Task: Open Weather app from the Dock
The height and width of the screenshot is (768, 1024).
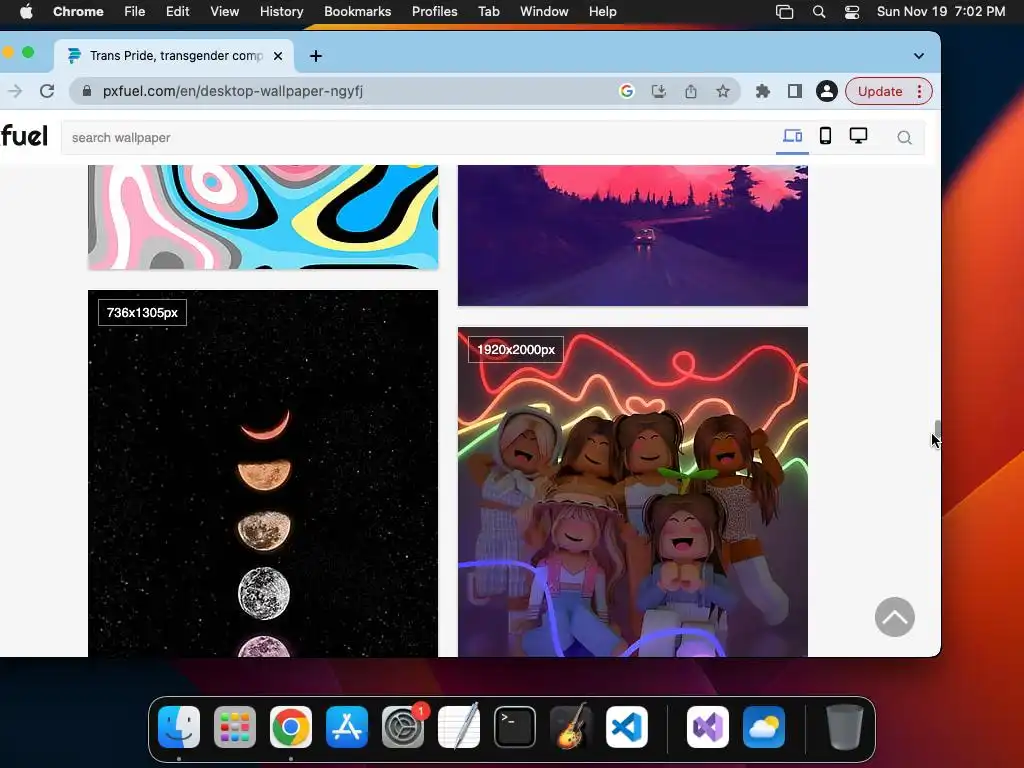Action: click(763, 727)
